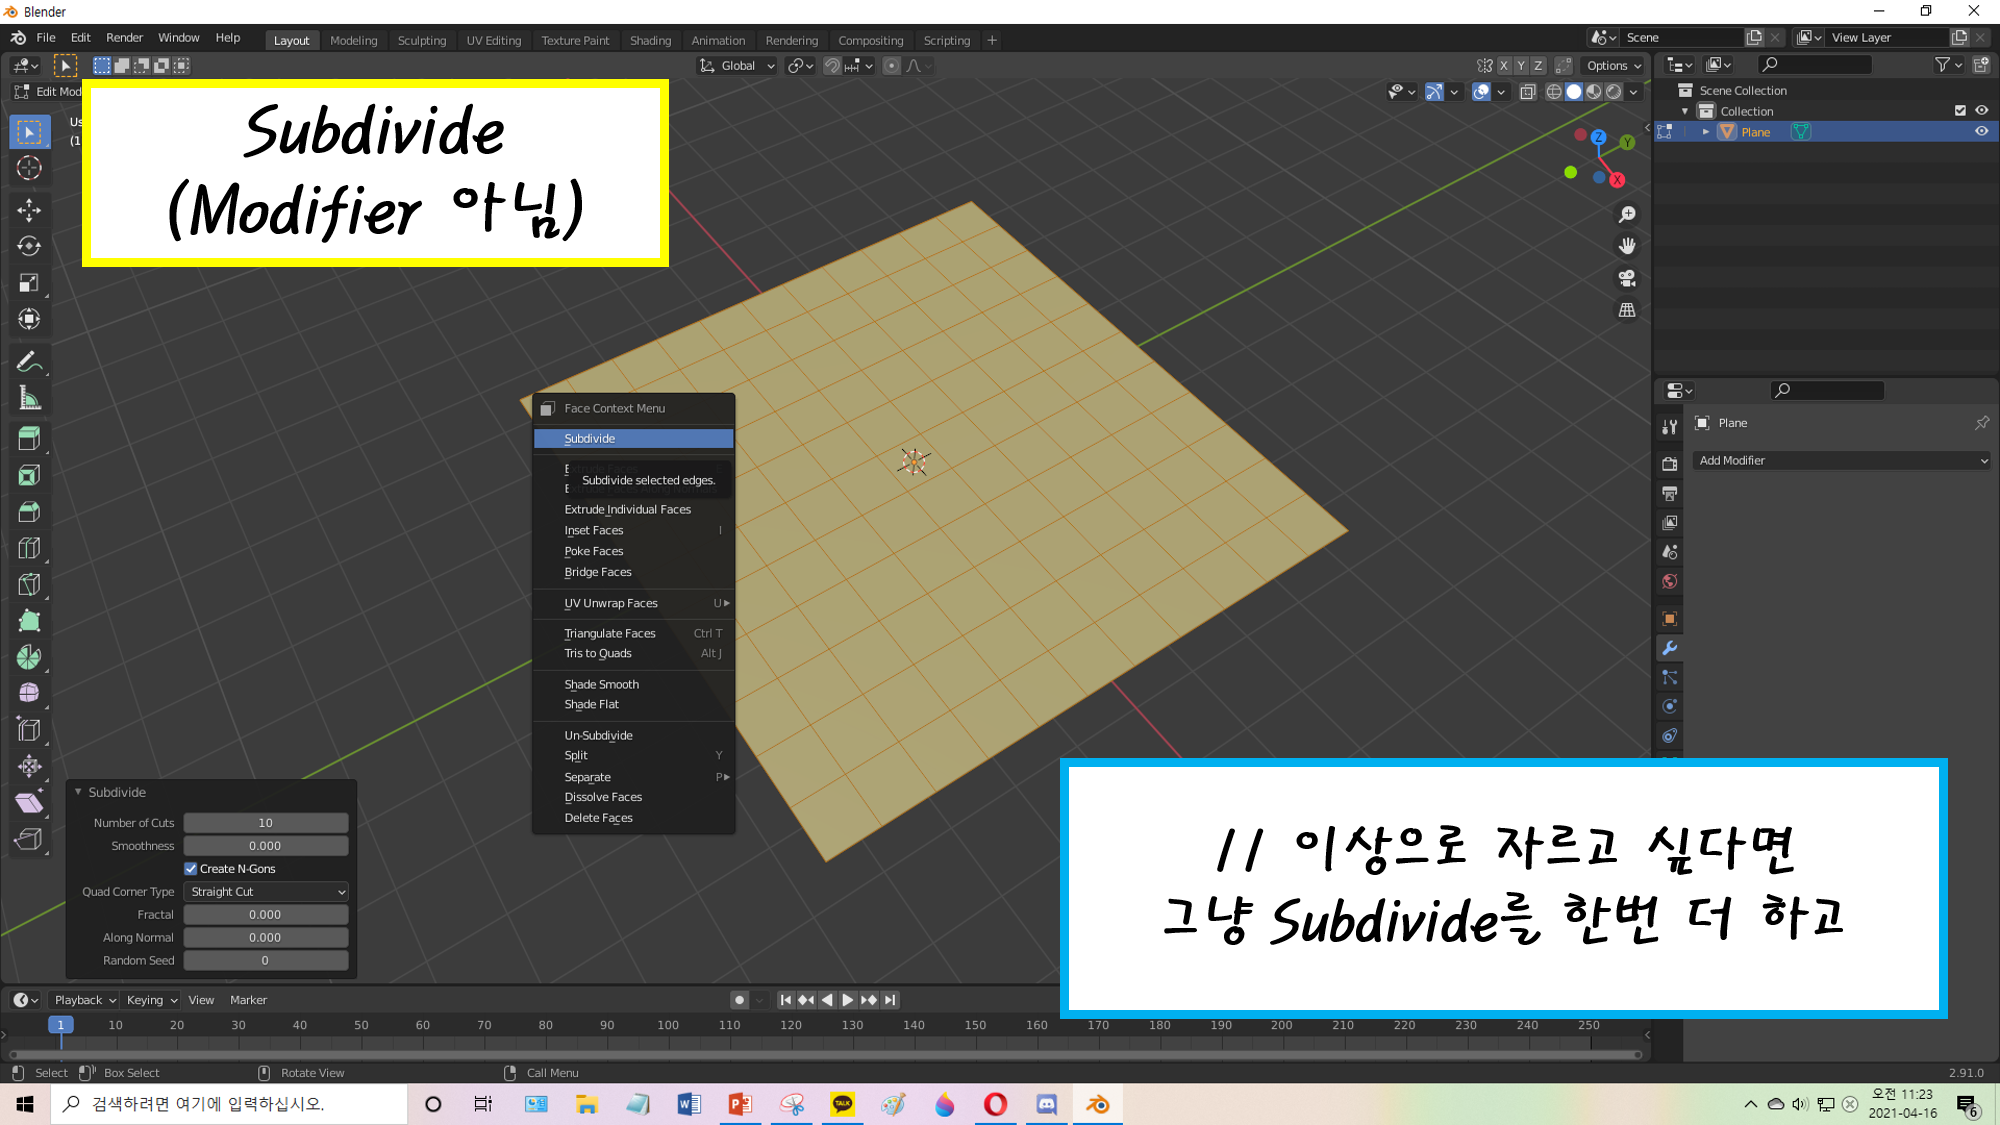Open PowerPoint from the Windows taskbar
The width and height of the screenshot is (2000, 1125).
click(740, 1104)
